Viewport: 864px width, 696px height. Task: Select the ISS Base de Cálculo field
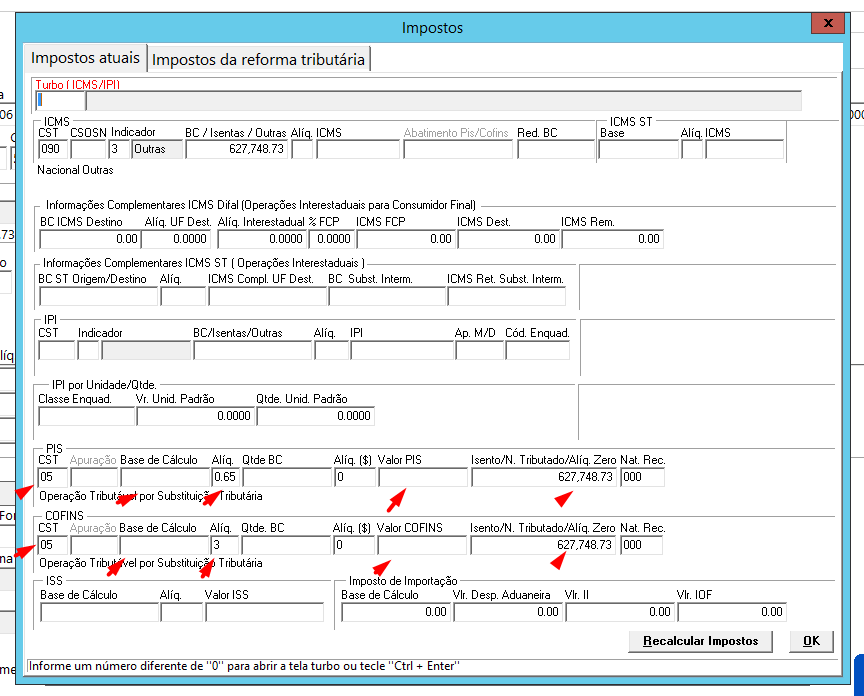99,612
